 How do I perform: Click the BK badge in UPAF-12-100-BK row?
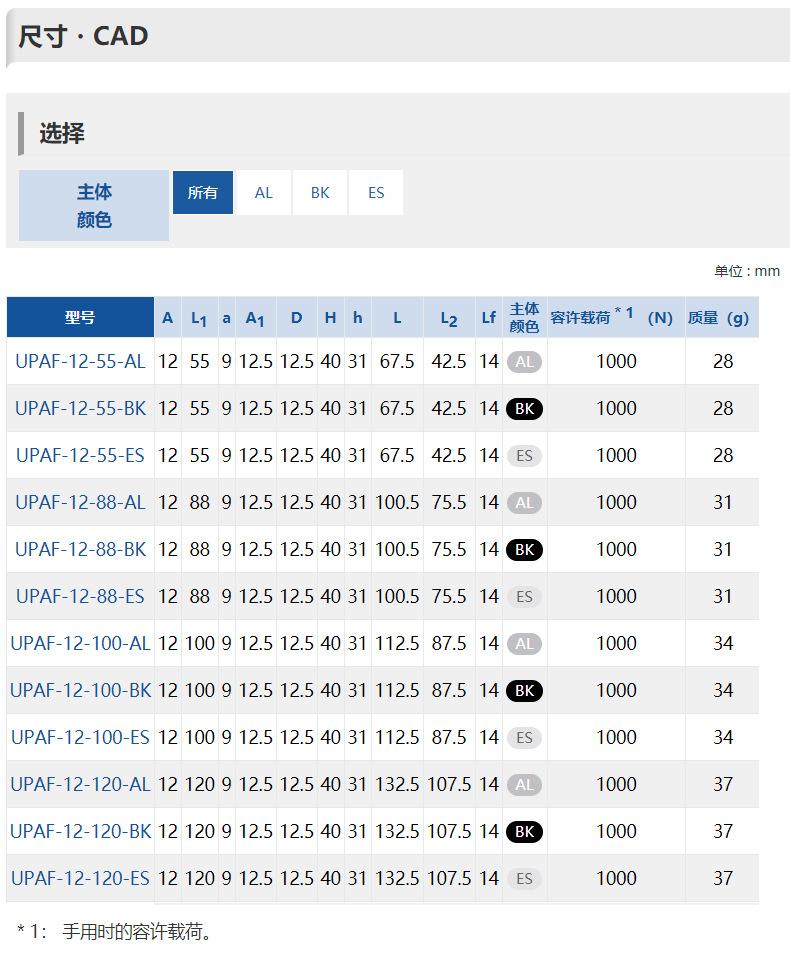[524, 691]
